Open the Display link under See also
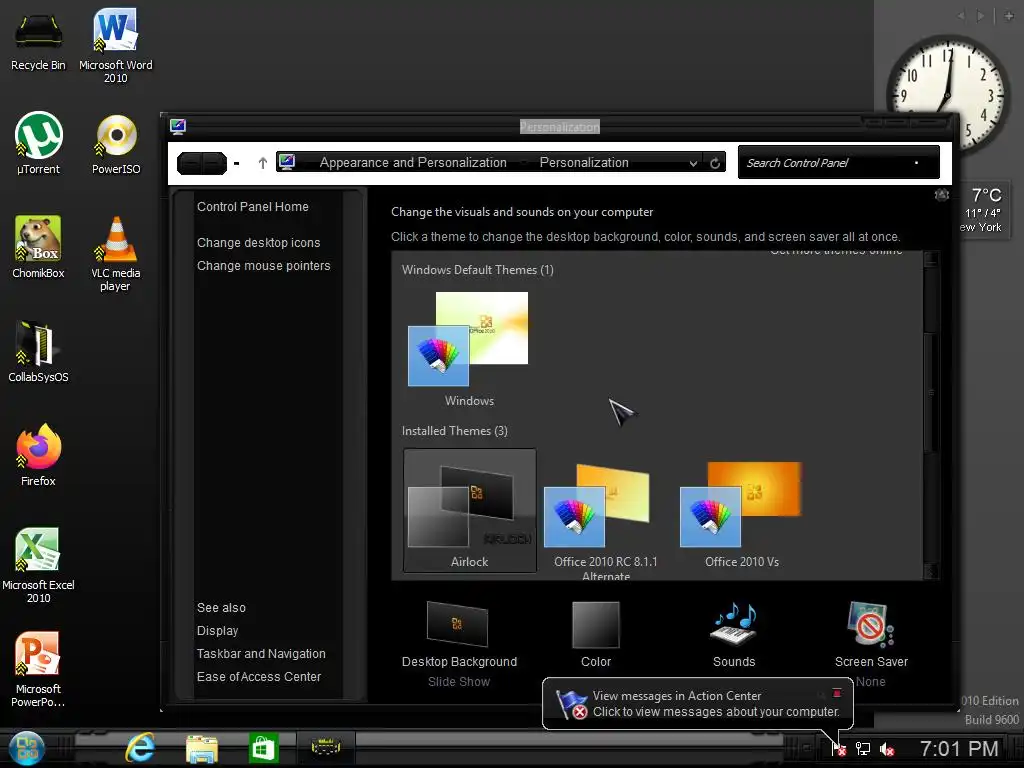The height and width of the screenshot is (768, 1024). pyautogui.click(x=217, y=631)
